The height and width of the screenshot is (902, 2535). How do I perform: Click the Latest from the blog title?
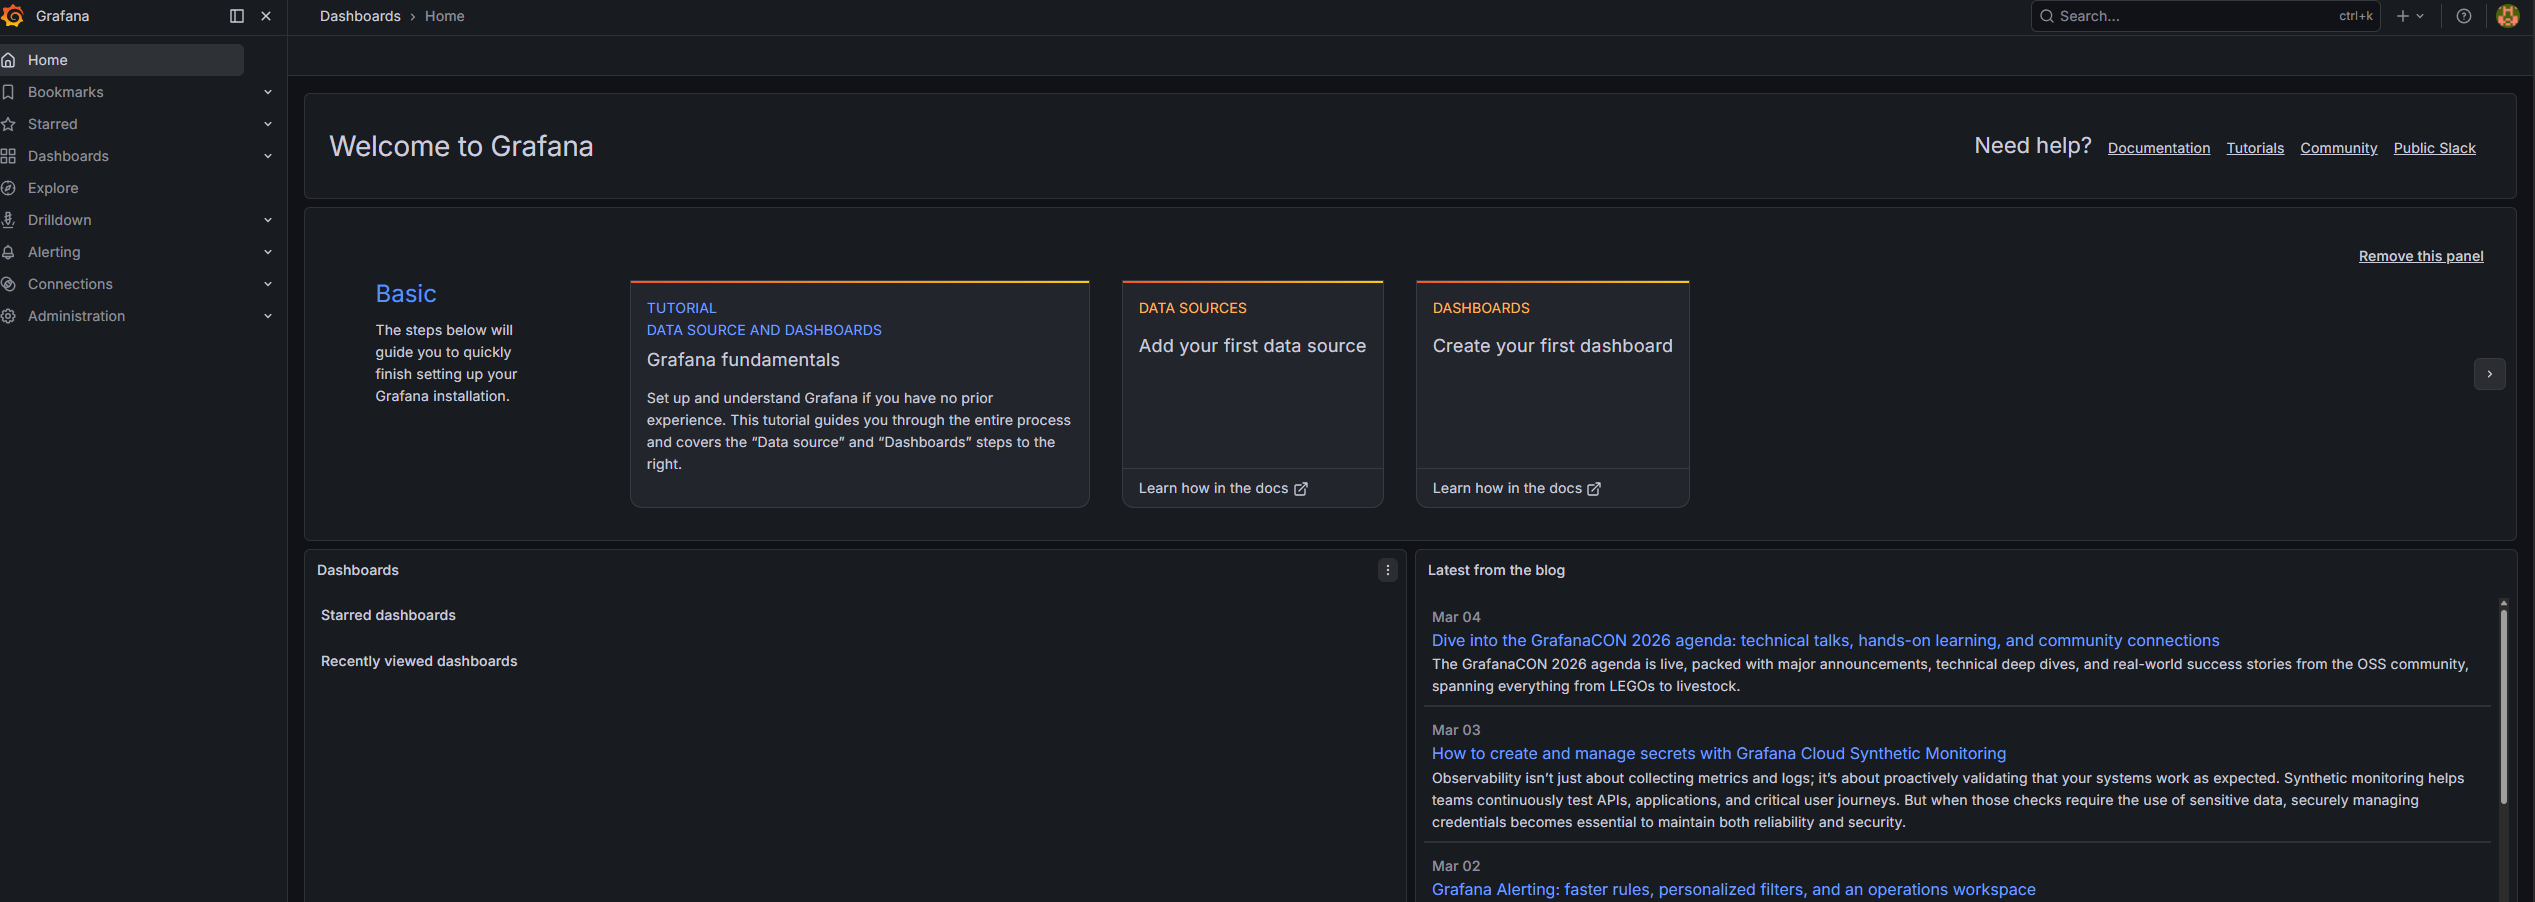click(1496, 570)
